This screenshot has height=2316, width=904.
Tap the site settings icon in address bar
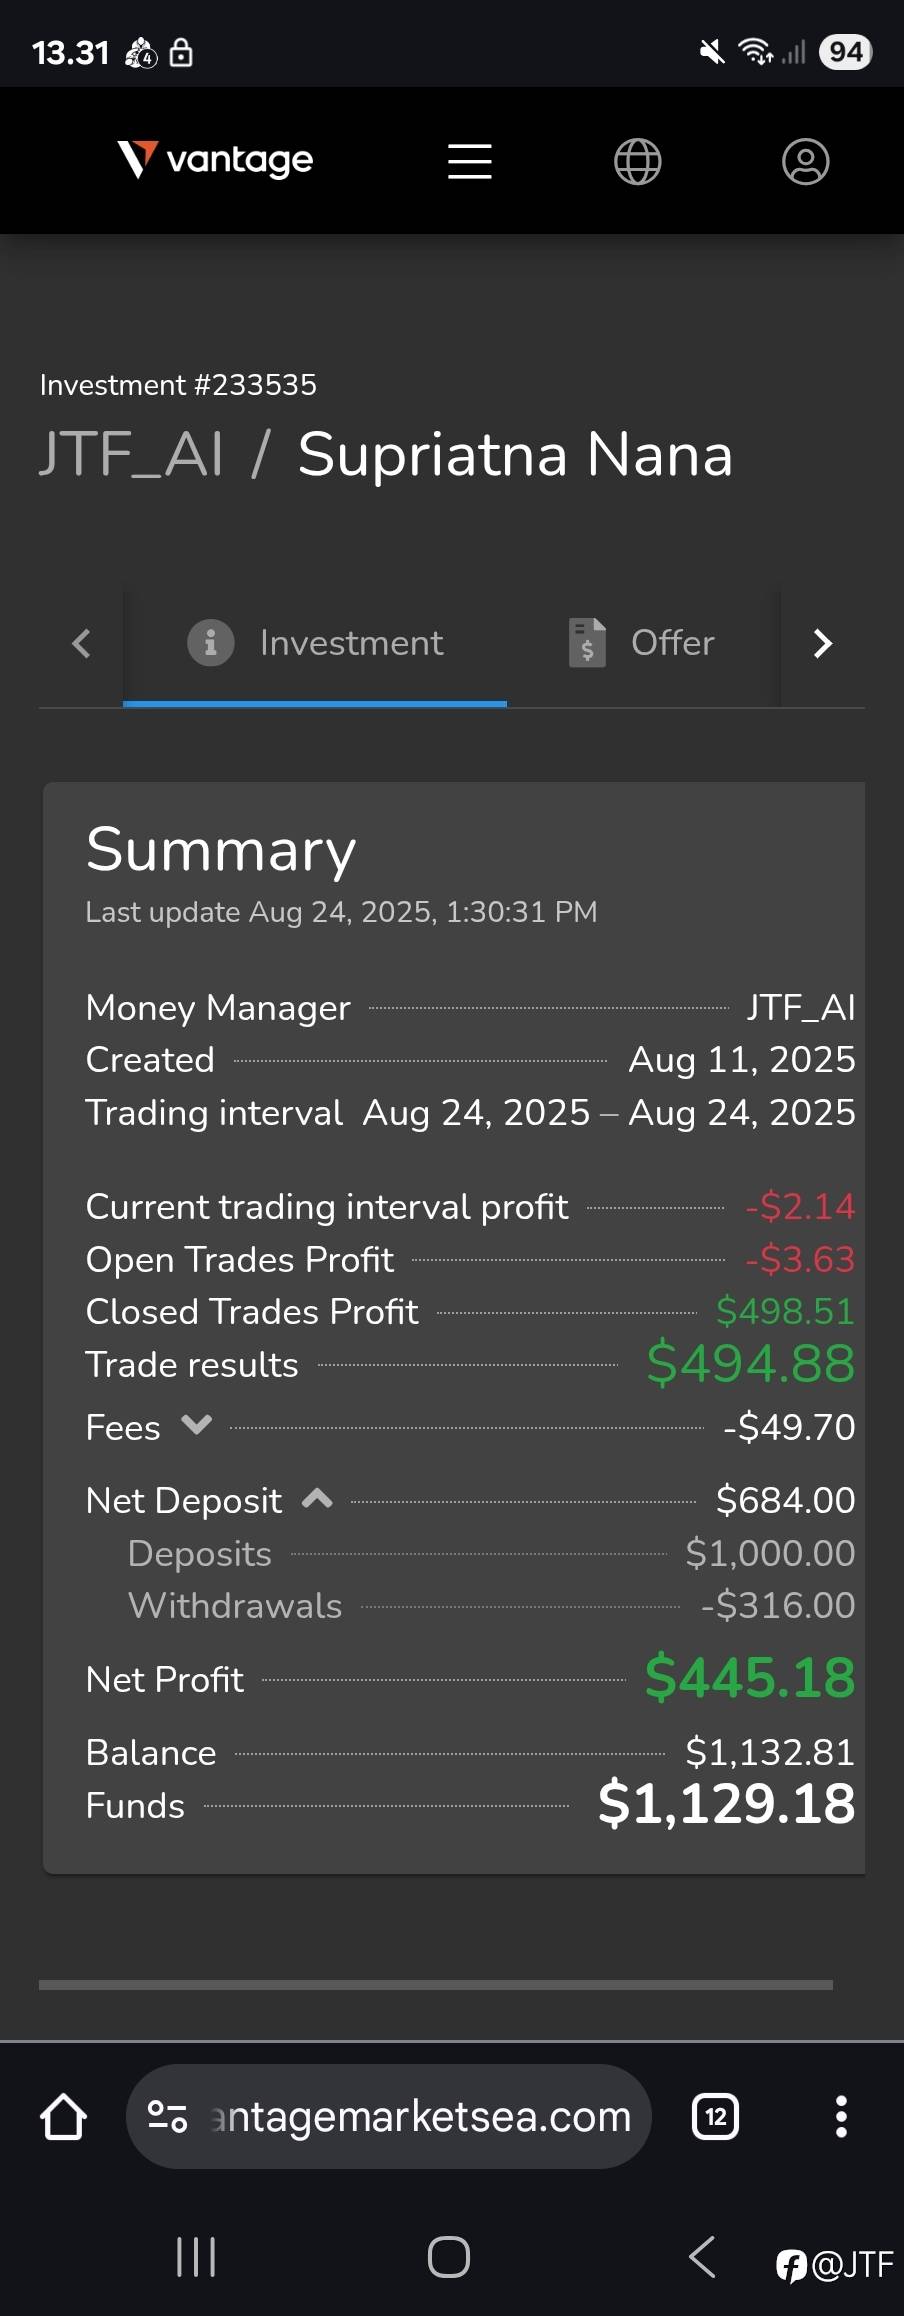click(167, 2116)
